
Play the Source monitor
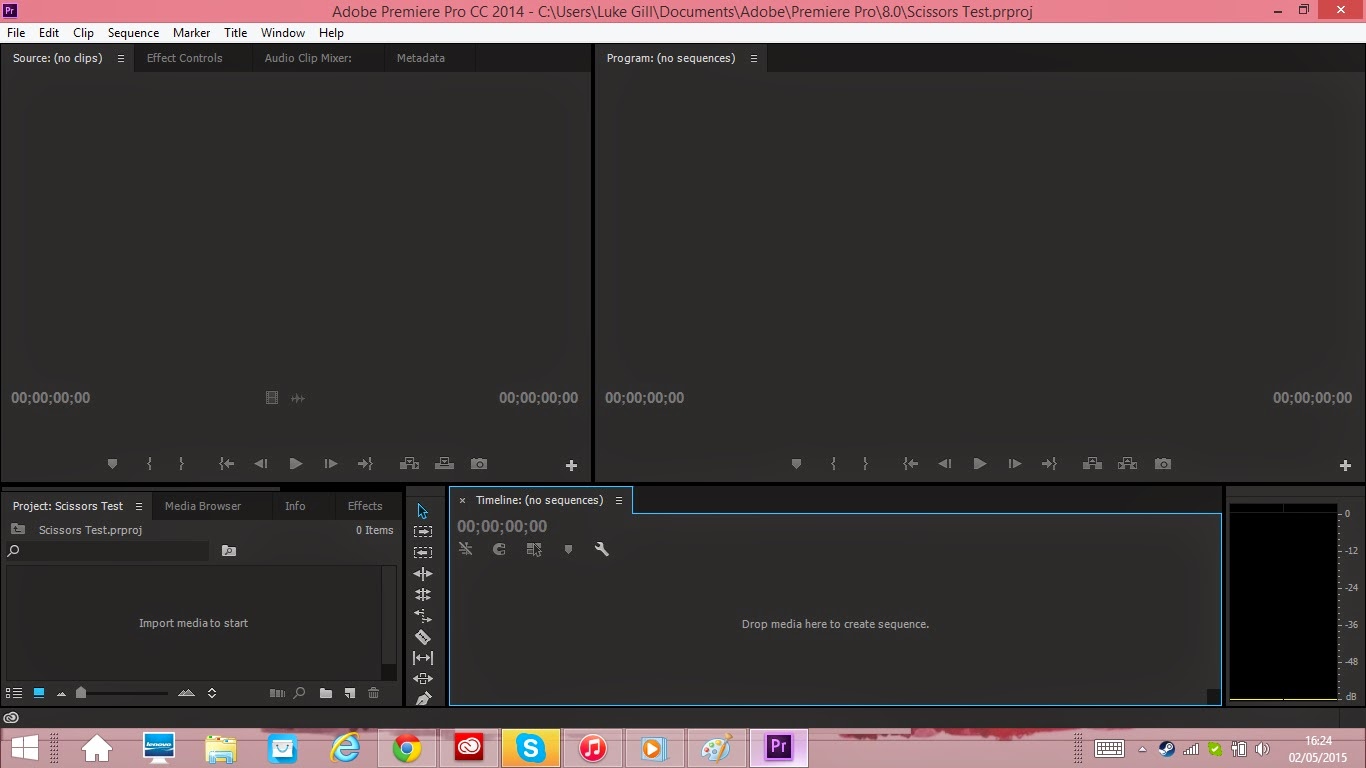296,464
